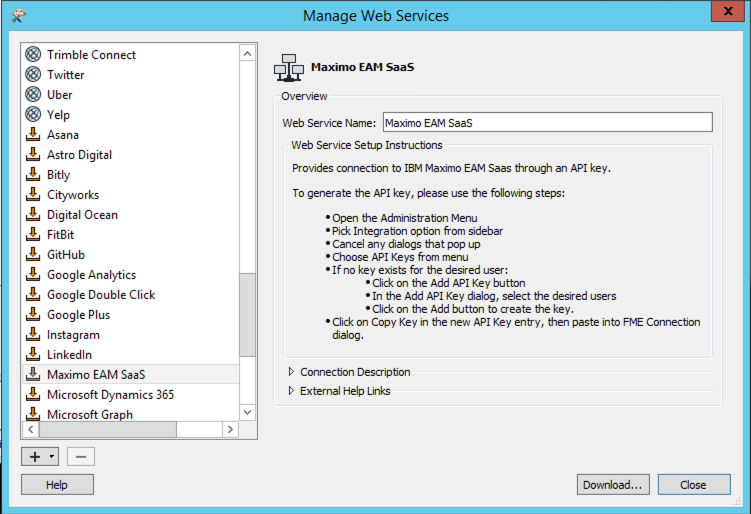The height and width of the screenshot is (514, 751).
Task: Open Help for Manage Web Services
Action: [x=57, y=485]
